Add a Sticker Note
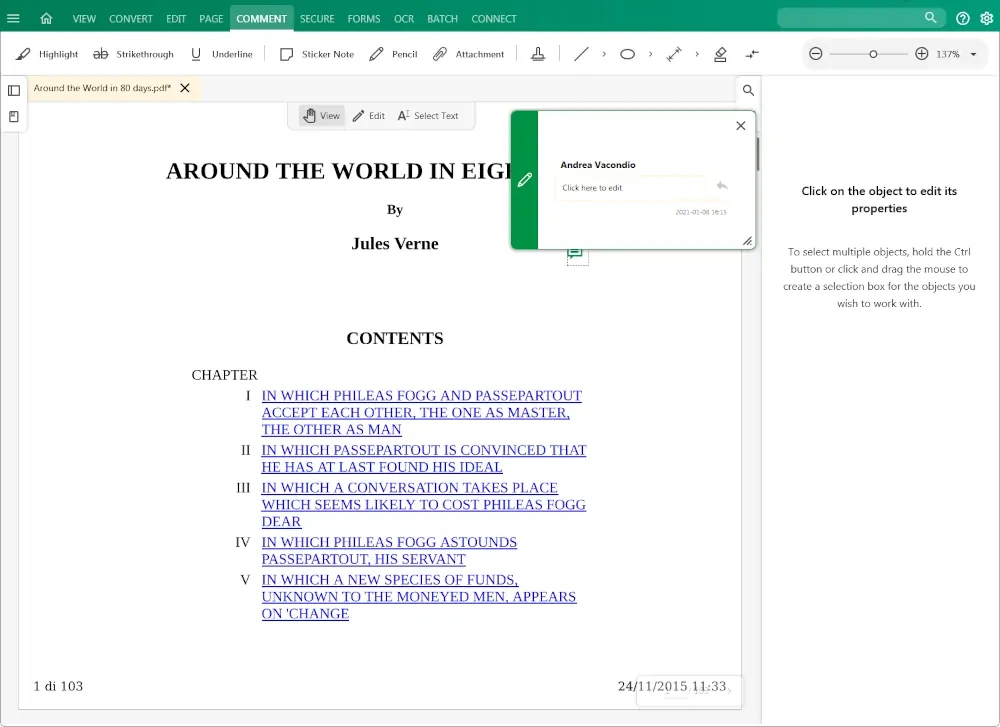 [316, 54]
